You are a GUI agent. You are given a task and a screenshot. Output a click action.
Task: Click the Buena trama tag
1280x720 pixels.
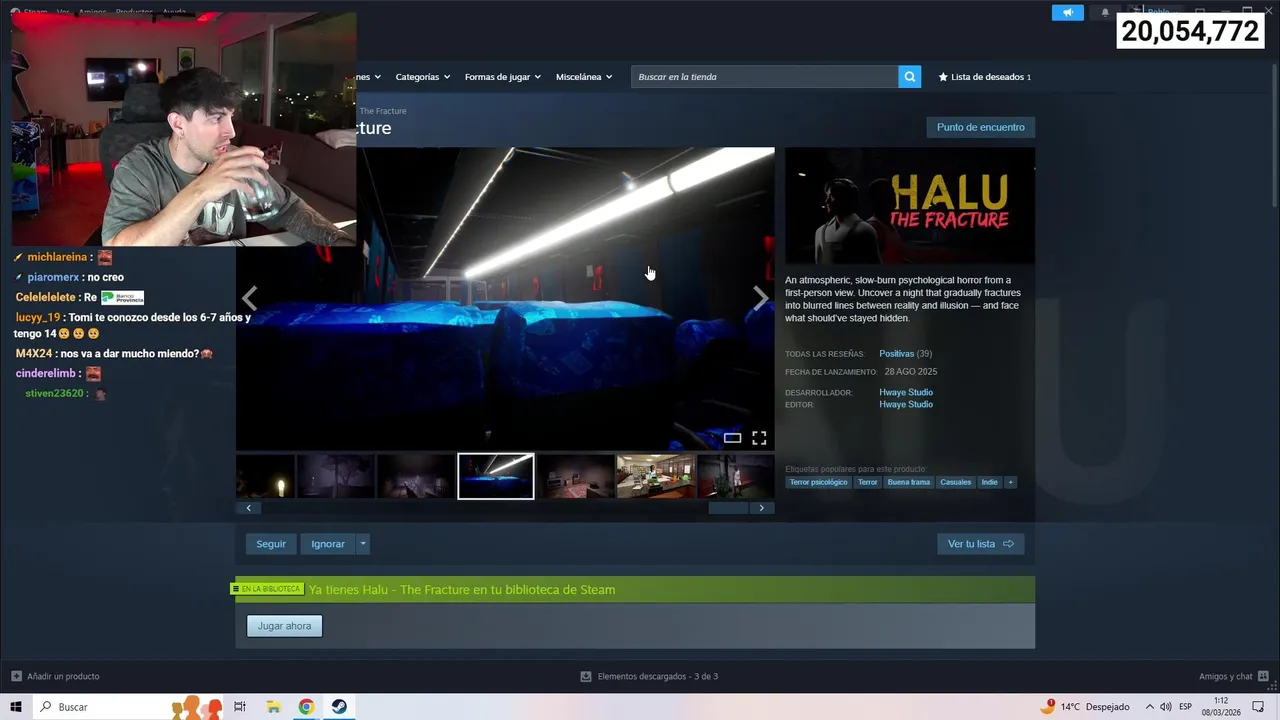(x=909, y=482)
